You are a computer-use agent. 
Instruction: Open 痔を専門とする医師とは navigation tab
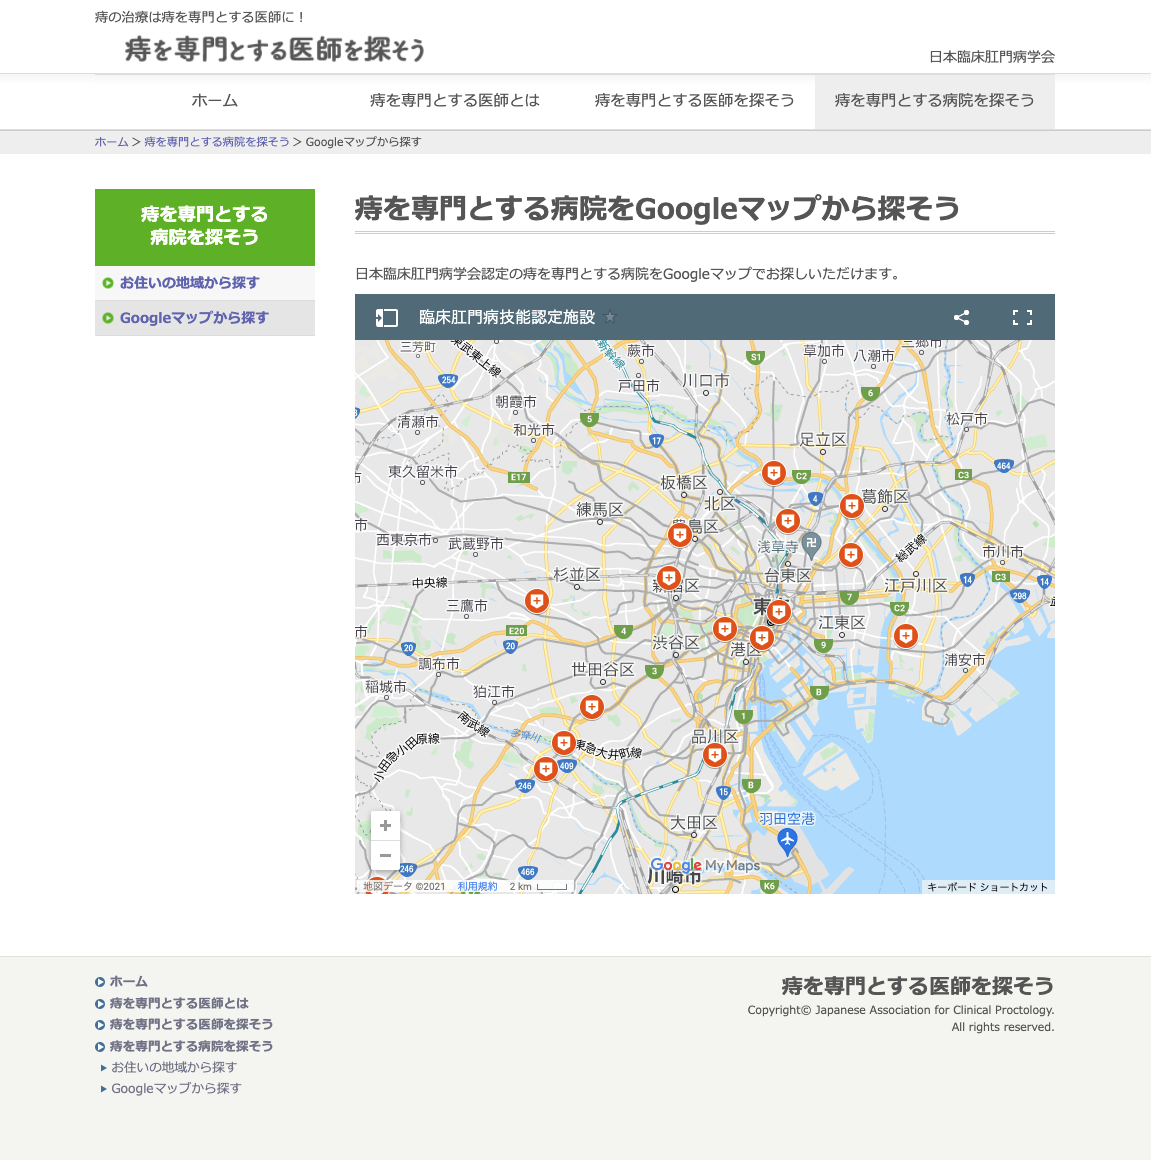455,101
